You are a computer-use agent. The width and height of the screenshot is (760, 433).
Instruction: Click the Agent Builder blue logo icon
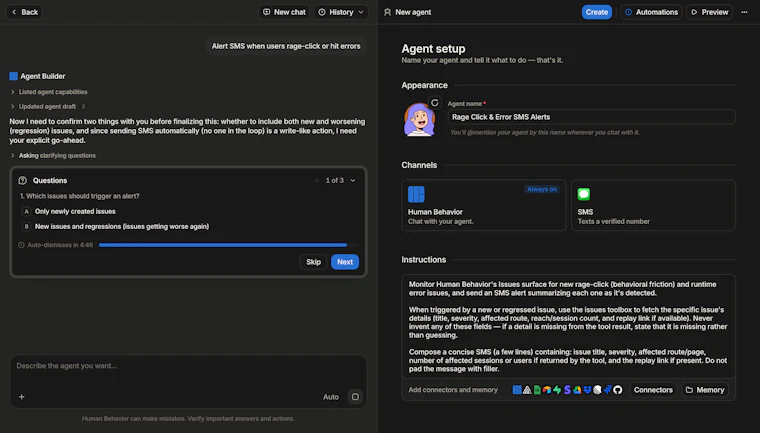pos(14,76)
